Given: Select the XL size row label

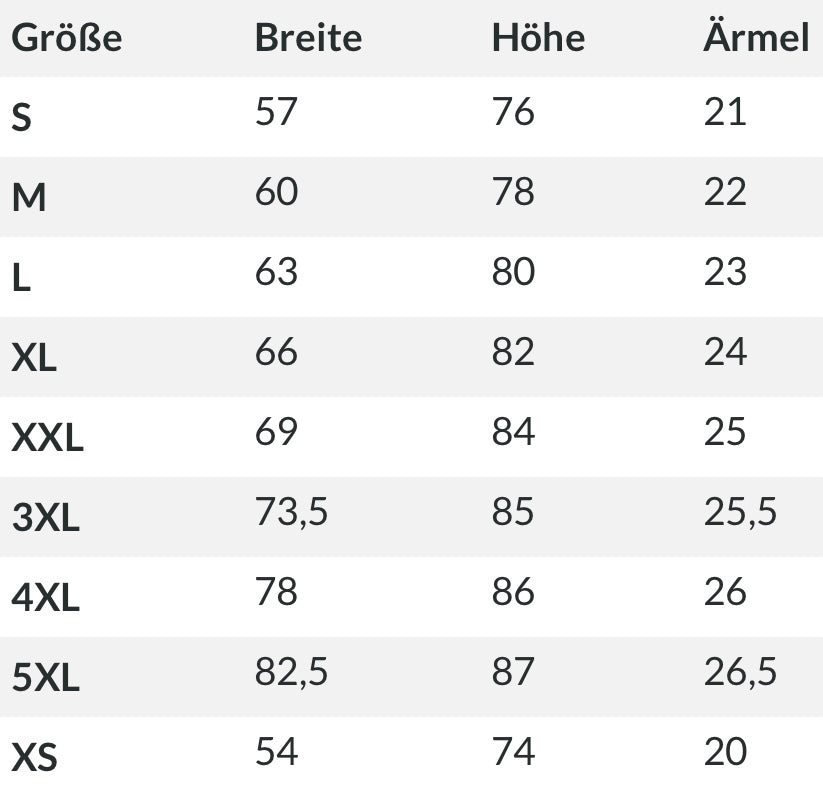Looking at the screenshot, I should pos(34,358).
